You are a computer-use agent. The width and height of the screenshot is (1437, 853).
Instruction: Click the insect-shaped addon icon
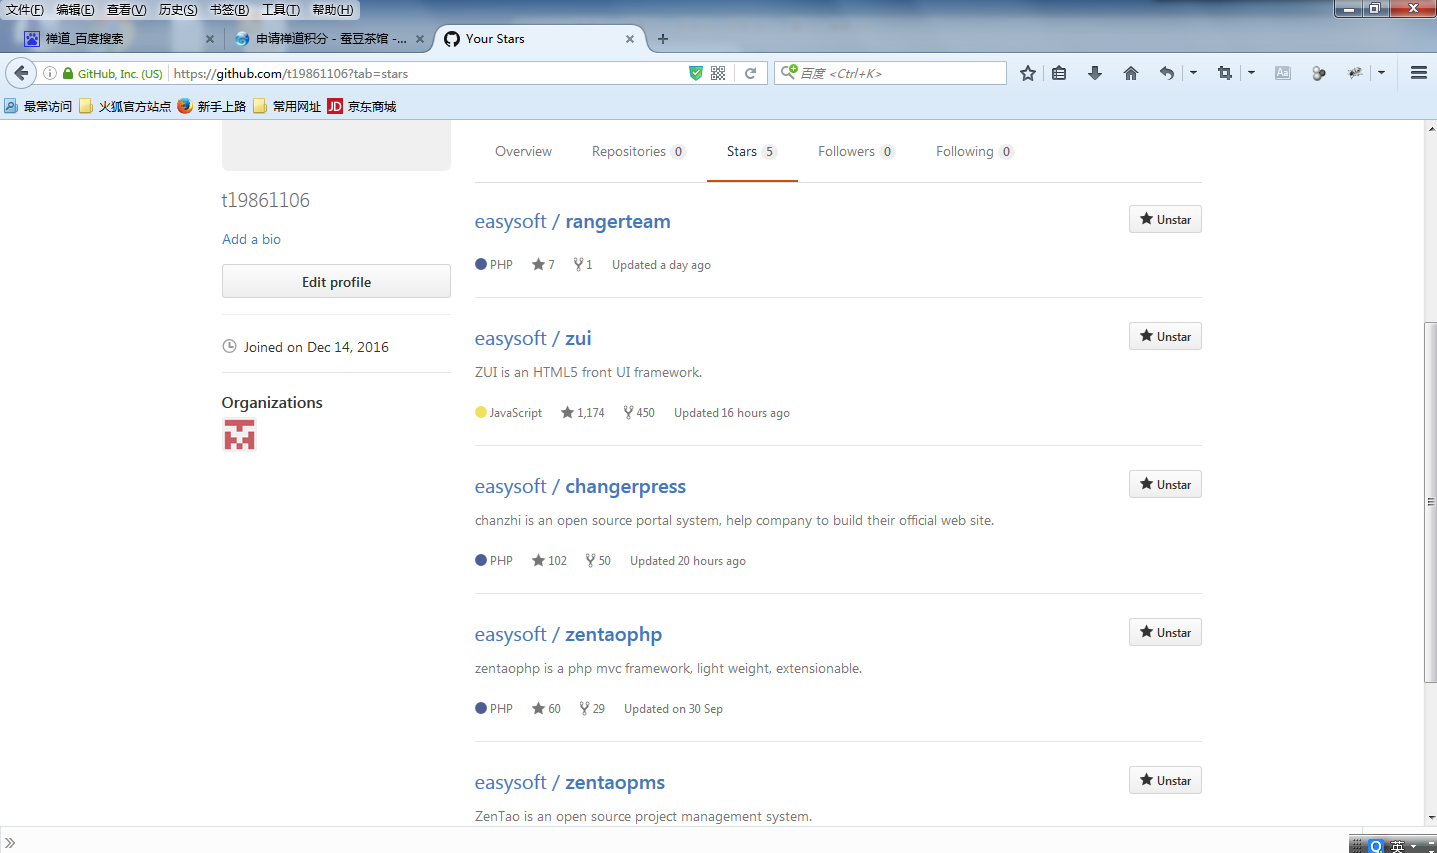click(x=1355, y=73)
